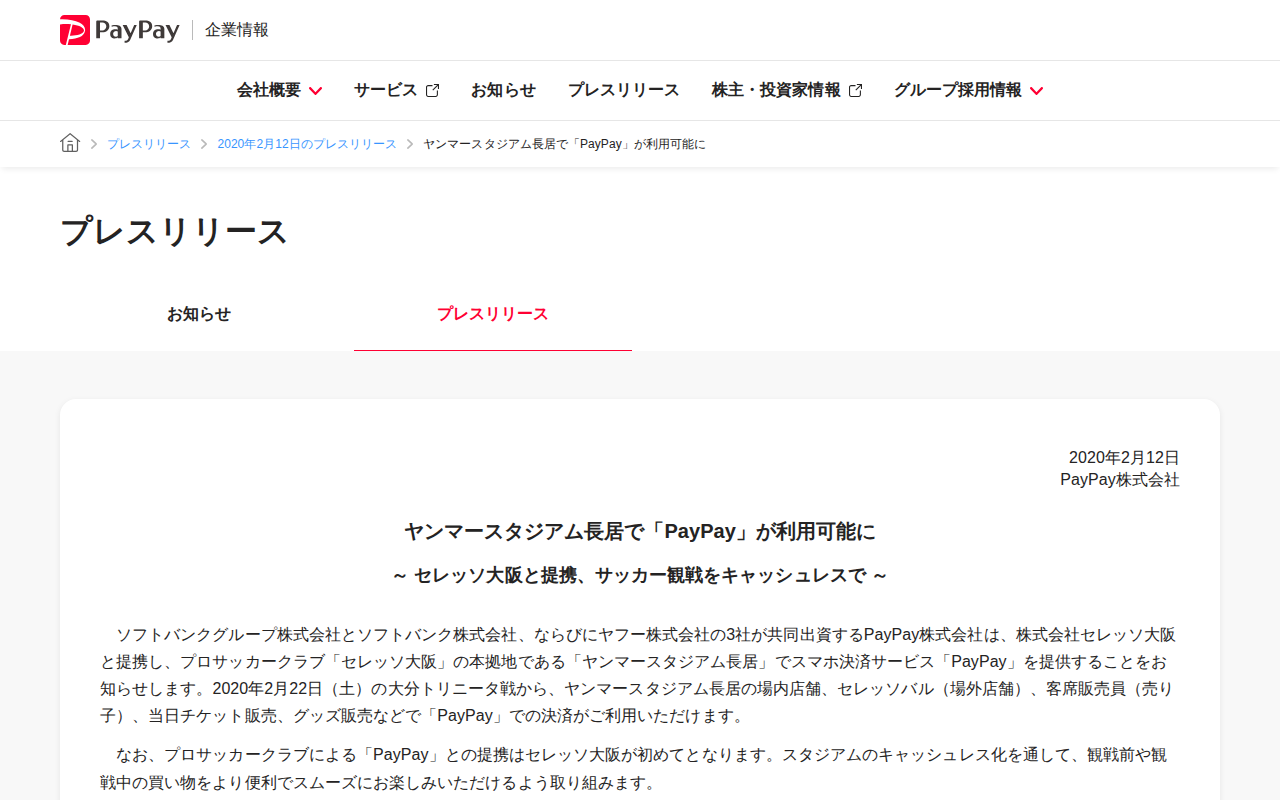Click the breadcrumb text ヤンマースタジアム長居で「PayPay」が利用可能に
The height and width of the screenshot is (800, 1280).
coord(564,144)
